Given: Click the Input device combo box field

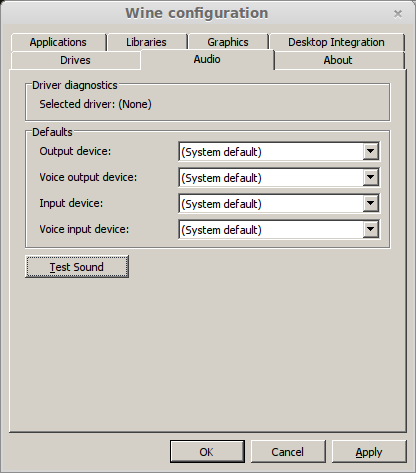Looking at the screenshot, I should pyautogui.click(x=279, y=203).
